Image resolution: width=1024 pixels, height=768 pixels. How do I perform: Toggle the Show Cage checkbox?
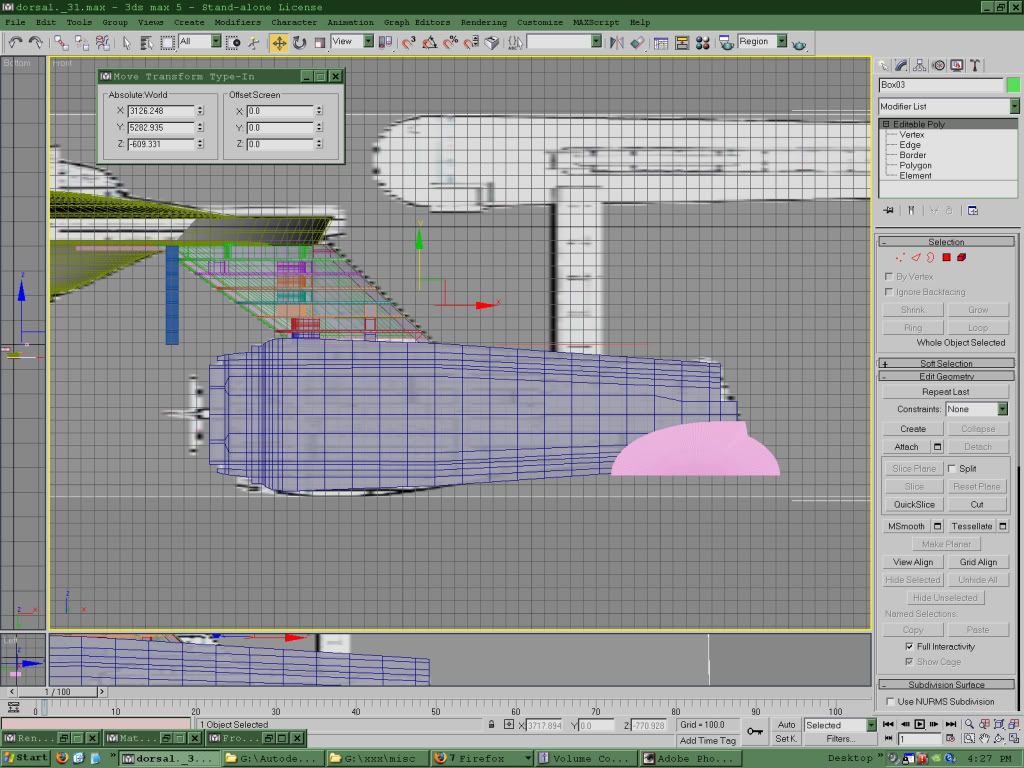click(909, 662)
